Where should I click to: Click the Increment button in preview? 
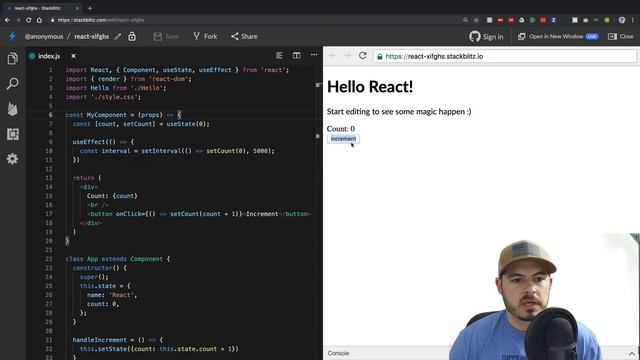coord(343,139)
